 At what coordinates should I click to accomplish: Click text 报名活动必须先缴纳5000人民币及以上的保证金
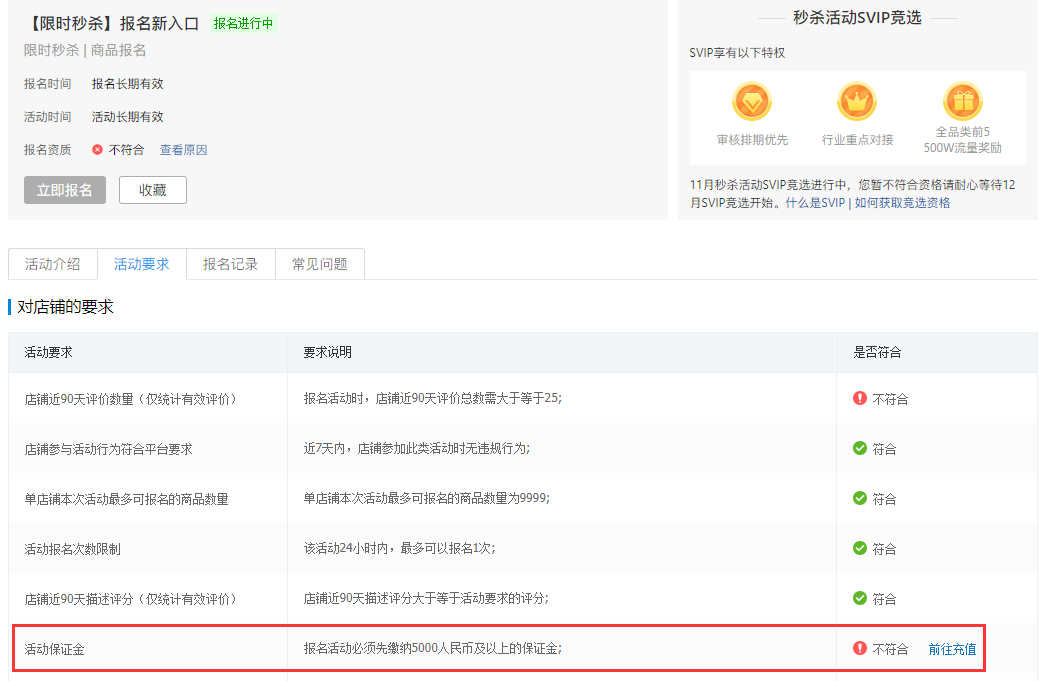(432, 649)
